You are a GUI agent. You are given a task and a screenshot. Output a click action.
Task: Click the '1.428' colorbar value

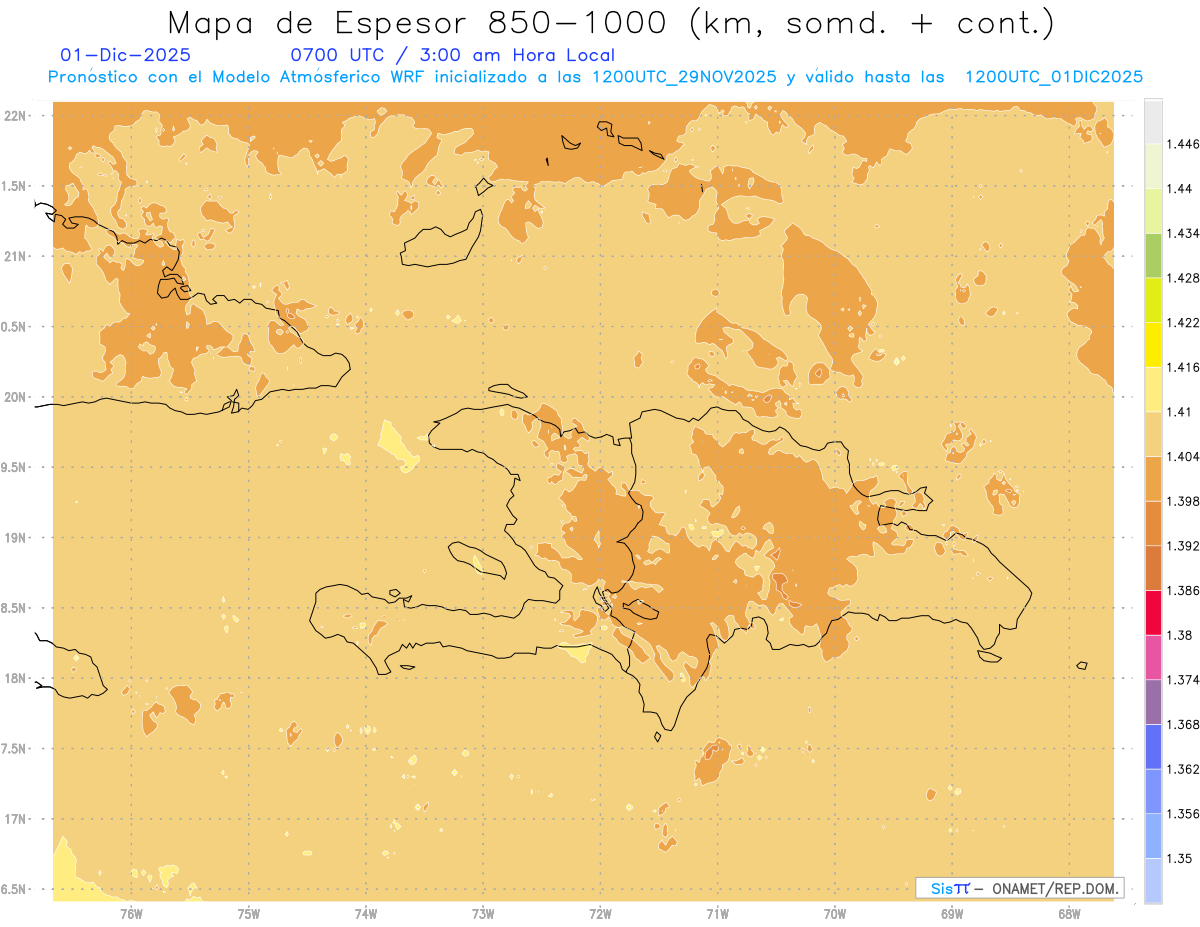coord(1184,278)
